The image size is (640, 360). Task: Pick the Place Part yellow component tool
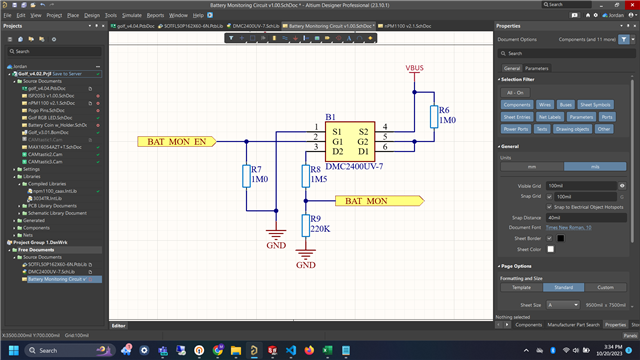(x=274, y=38)
